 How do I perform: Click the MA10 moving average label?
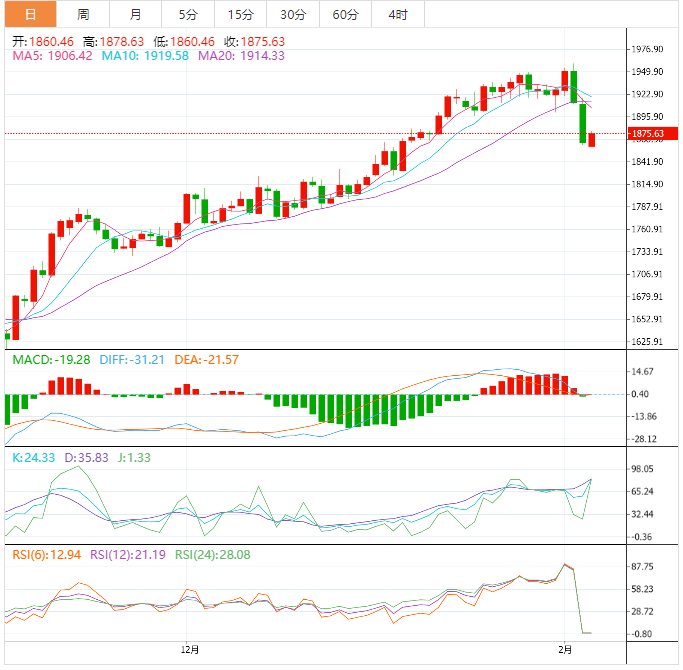click(145, 56)
